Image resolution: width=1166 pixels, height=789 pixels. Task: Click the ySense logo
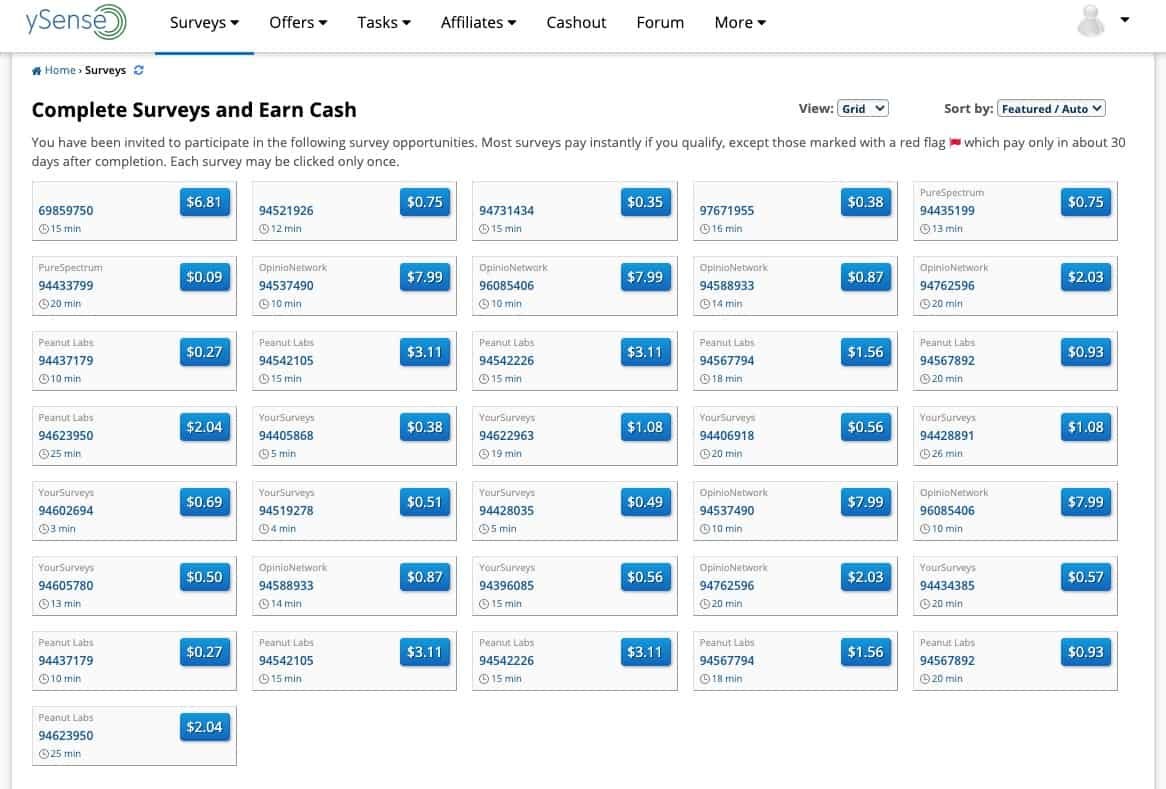[x=76, y=22]
